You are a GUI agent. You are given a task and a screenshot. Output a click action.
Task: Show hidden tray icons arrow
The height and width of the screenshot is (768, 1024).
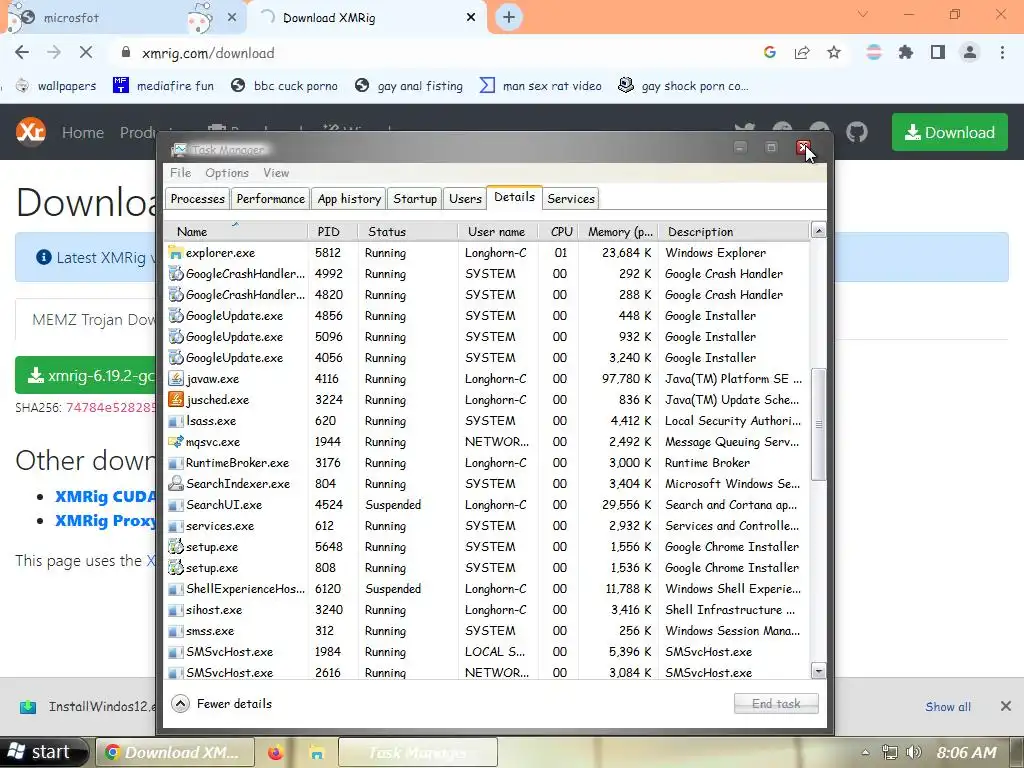click(865, 752)
